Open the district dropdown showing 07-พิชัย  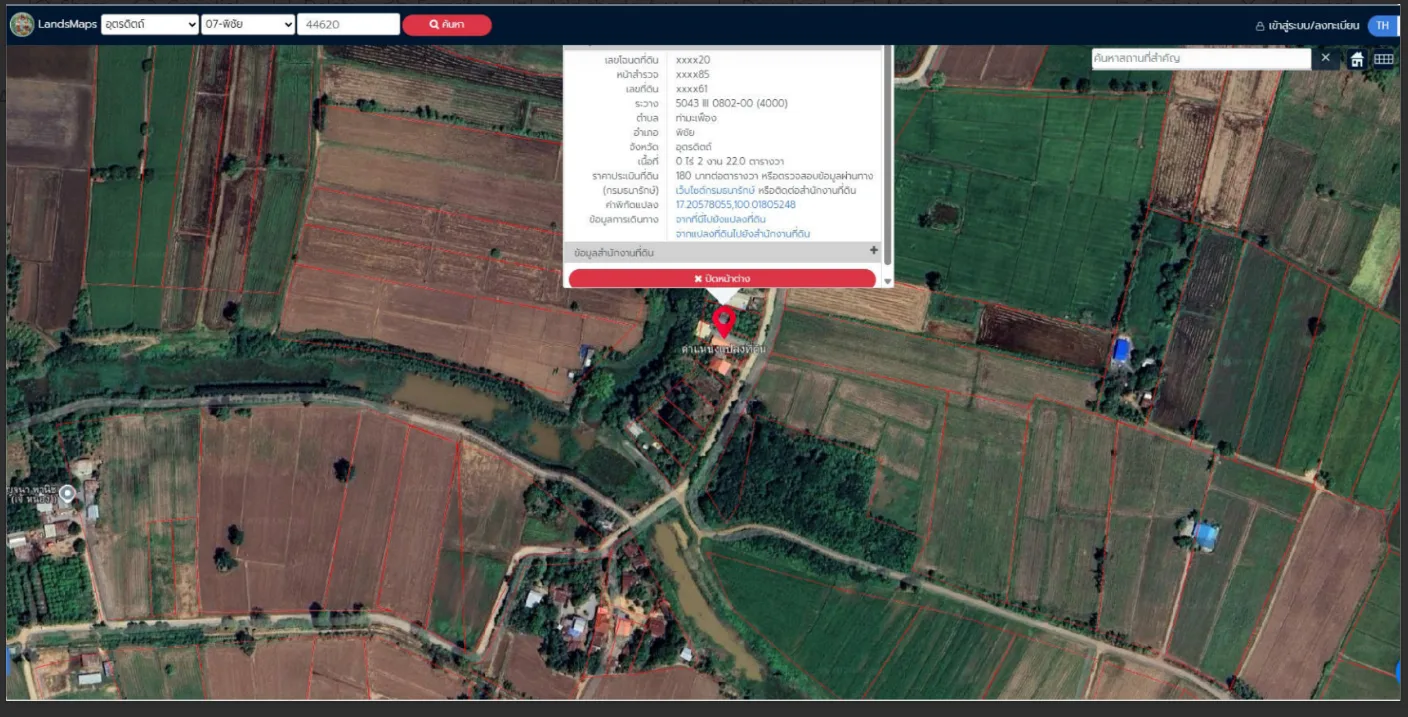pos(248,24)
